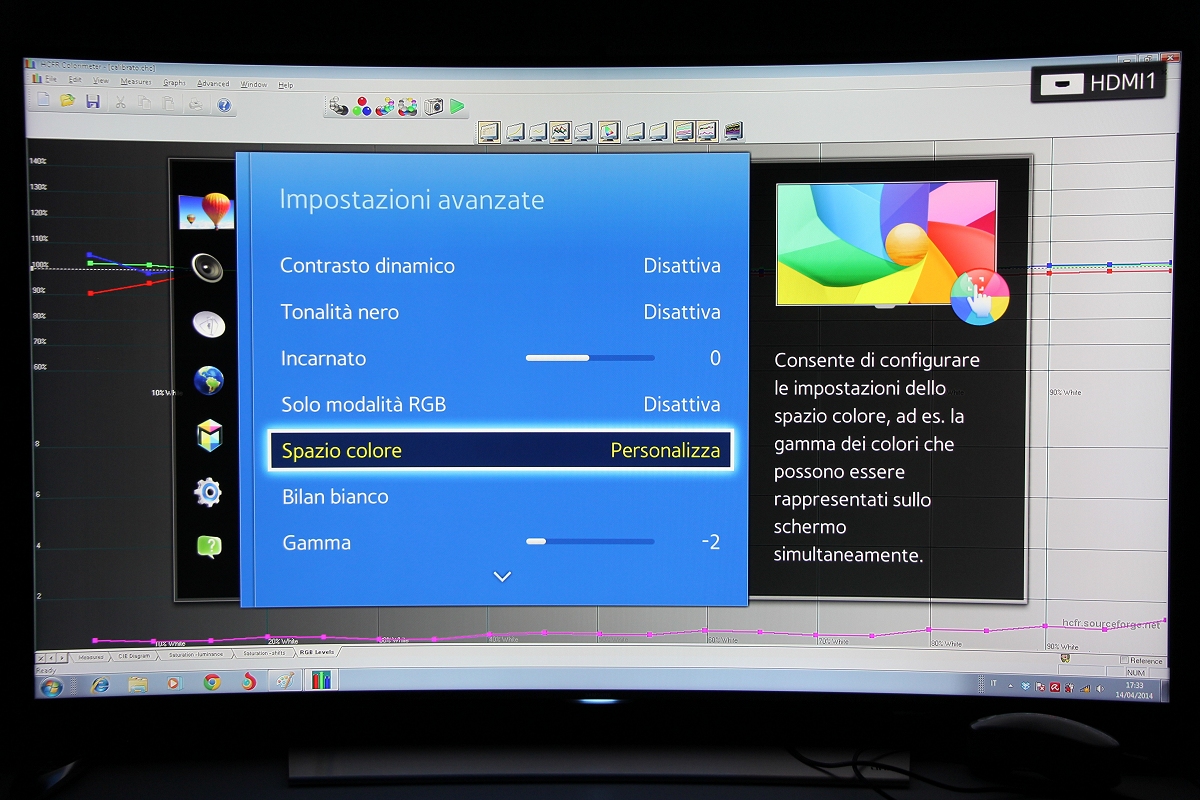Screen dimensions: 1200x800
Task: Click the green Support question mark icon
Action: point(208,547)
